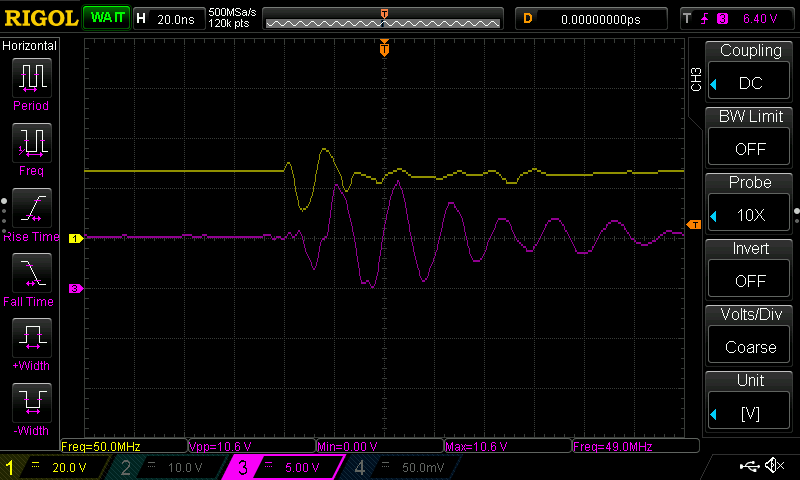800x480 pixels.
Task: Click the Max=10.6 V measurement readout
Action: click(x=508, y=446)
